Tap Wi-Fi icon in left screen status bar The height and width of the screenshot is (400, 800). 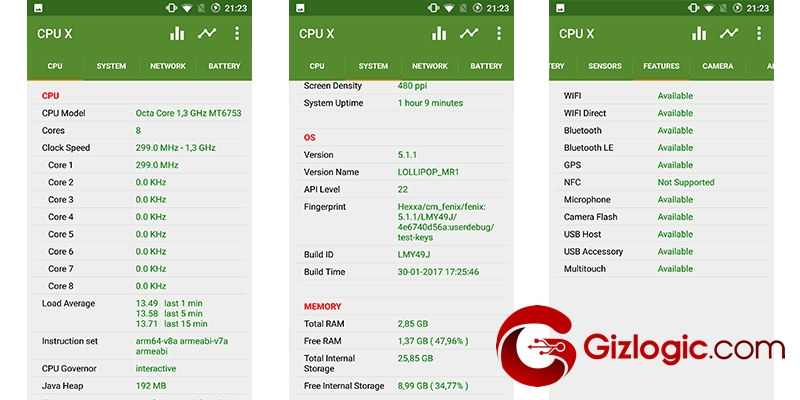point(187,8)
